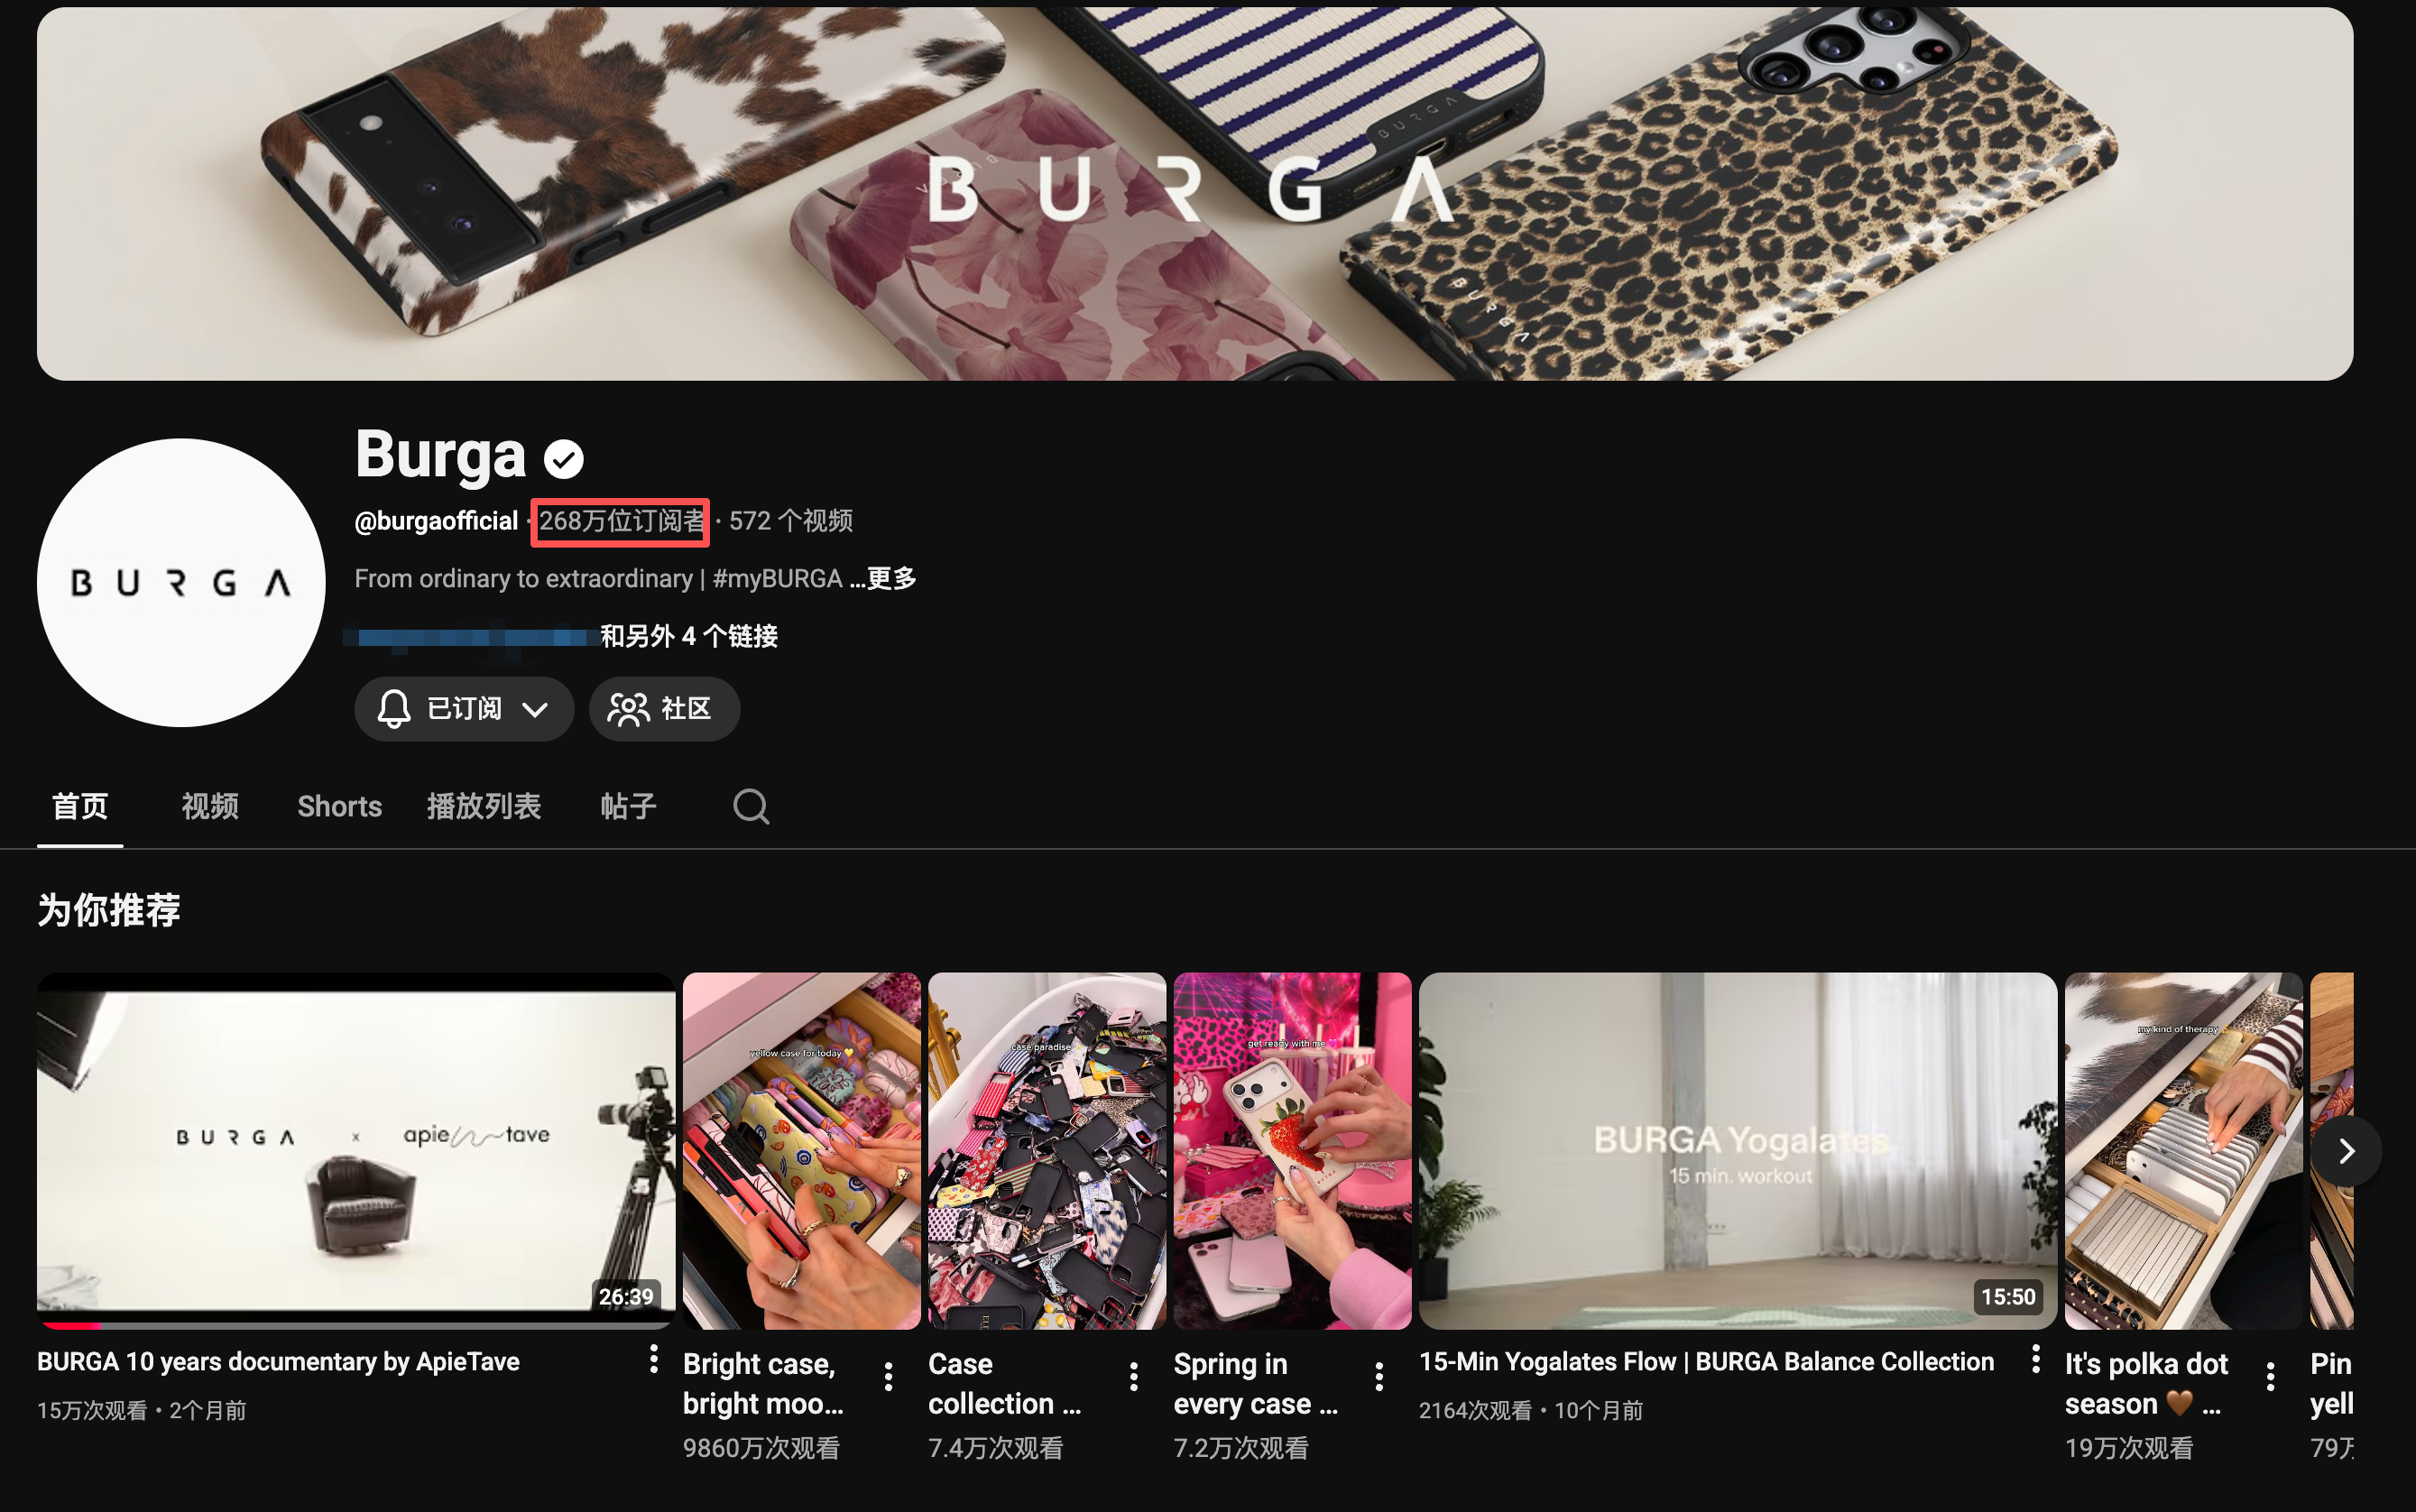Screen dimensions: 2416x1512
Task: Open more options for 15-Min Yogalates Flow
Action: 2035,1358
